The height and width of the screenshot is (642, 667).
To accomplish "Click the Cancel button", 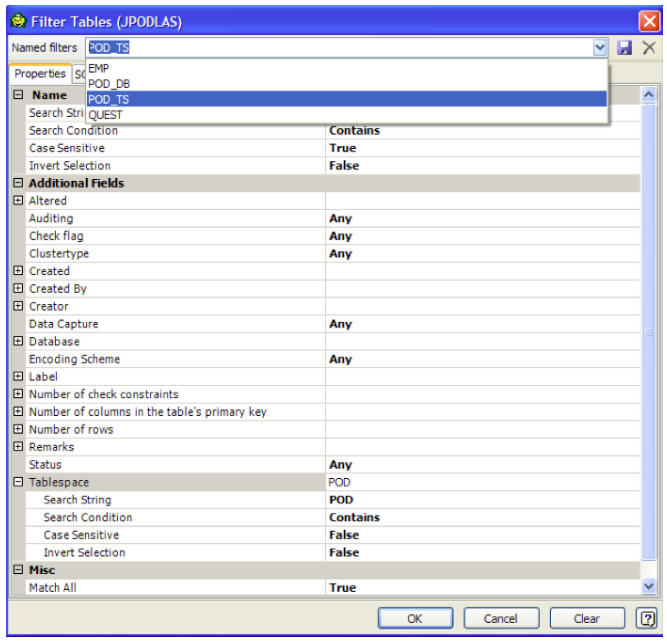I will pyautogui.click(x=501, y=618).
